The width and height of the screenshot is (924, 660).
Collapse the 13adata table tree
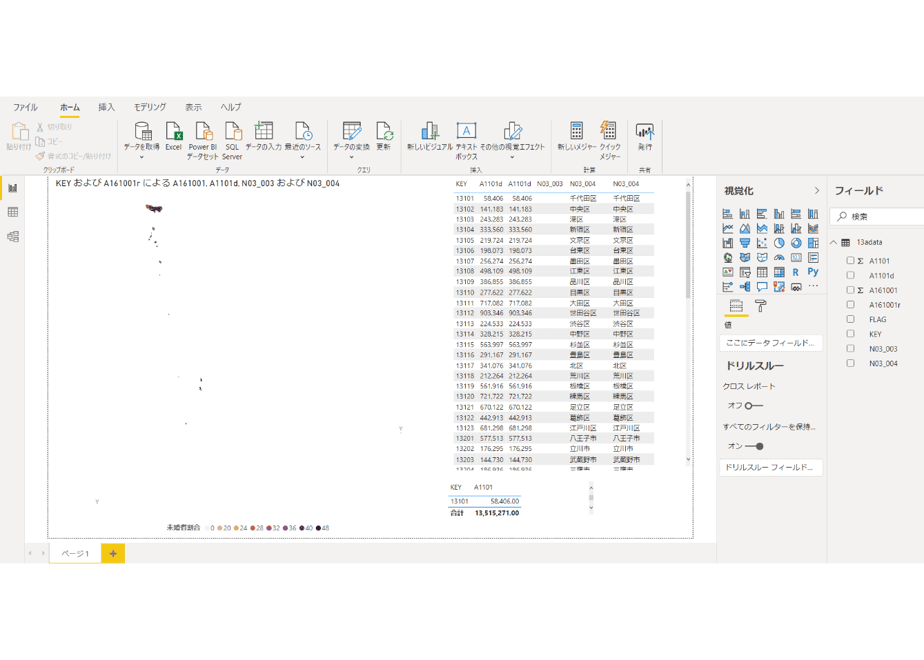click(x=834, y=242)
